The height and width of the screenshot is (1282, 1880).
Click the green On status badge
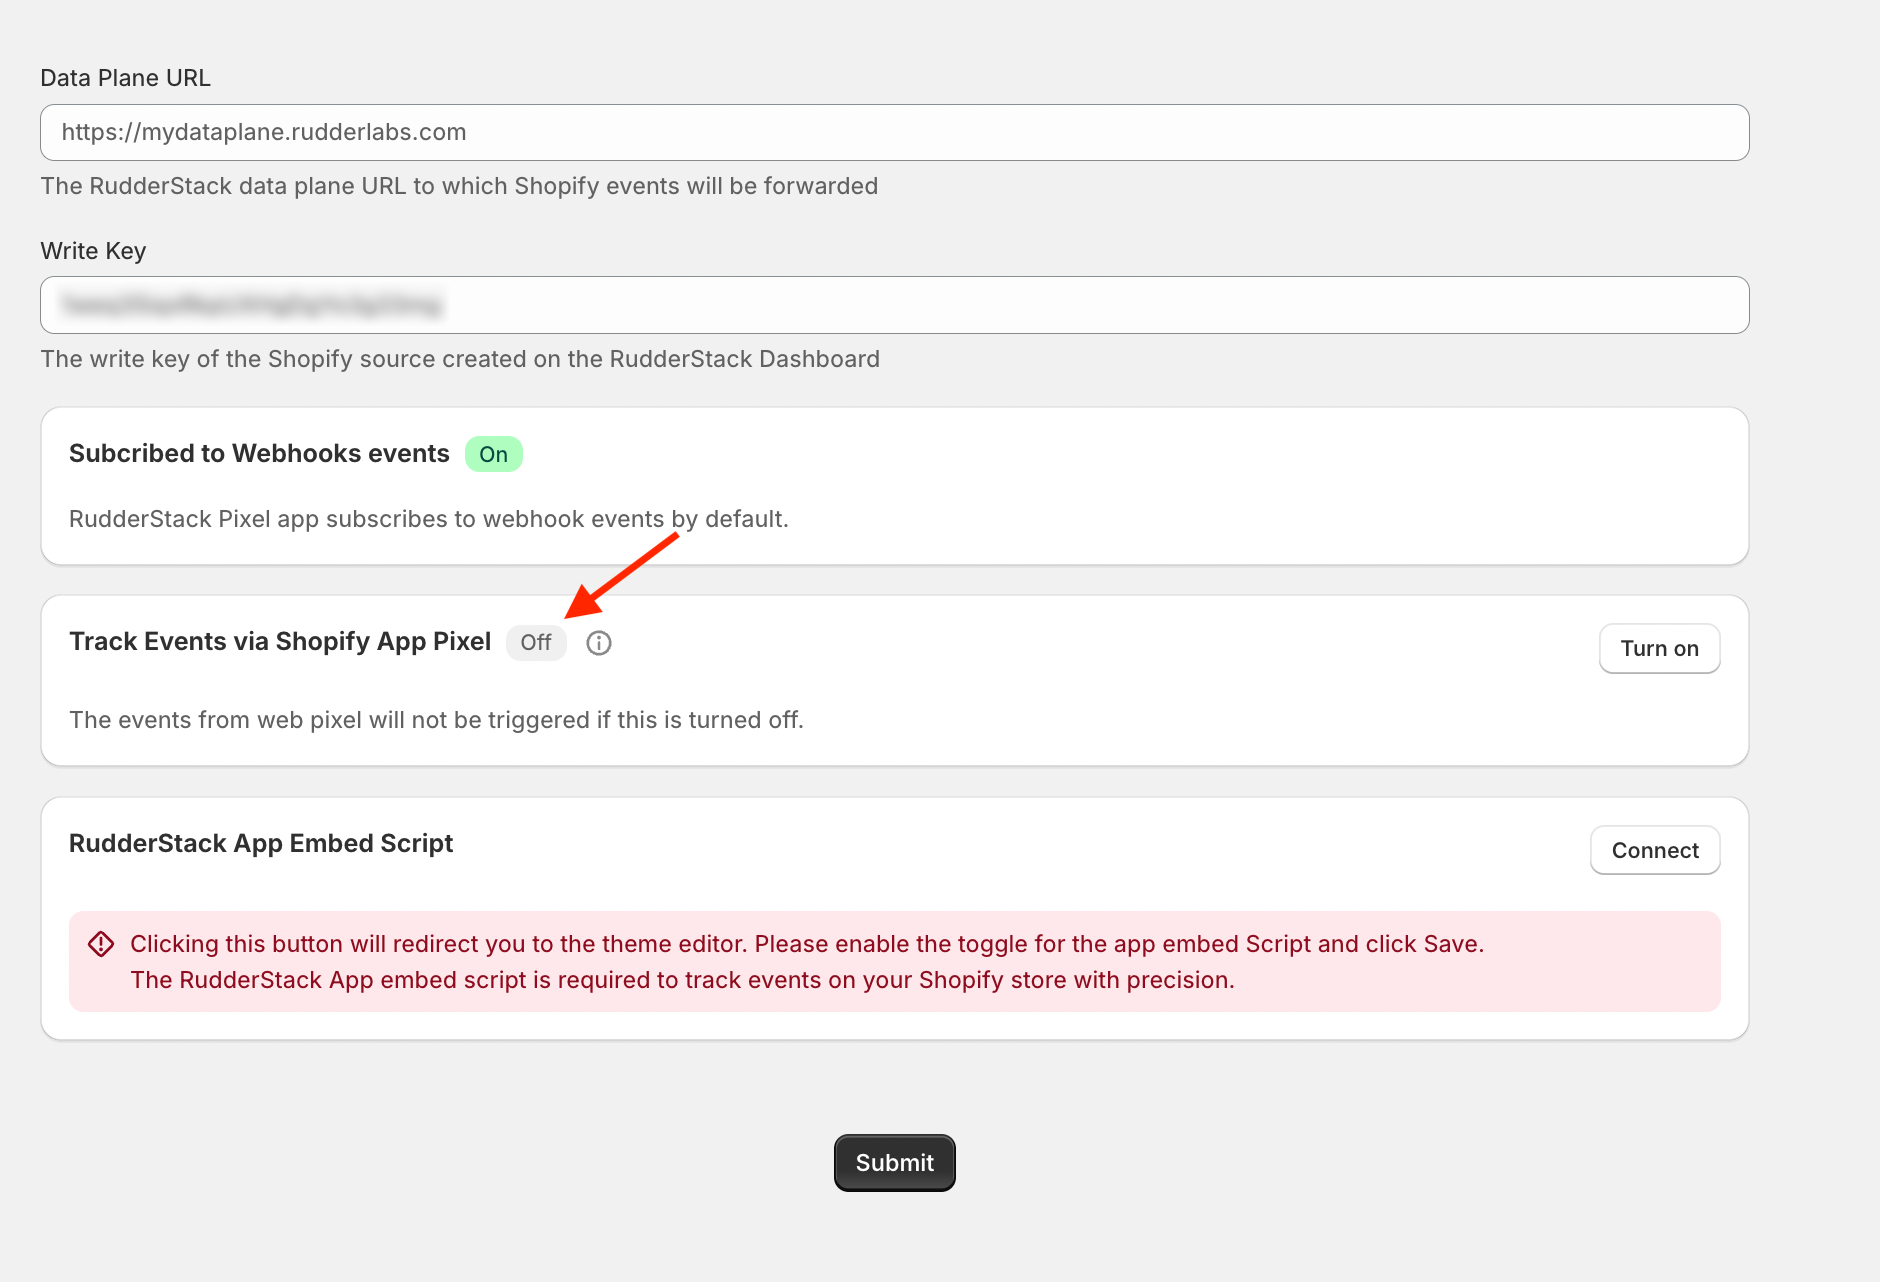(494, 454)
